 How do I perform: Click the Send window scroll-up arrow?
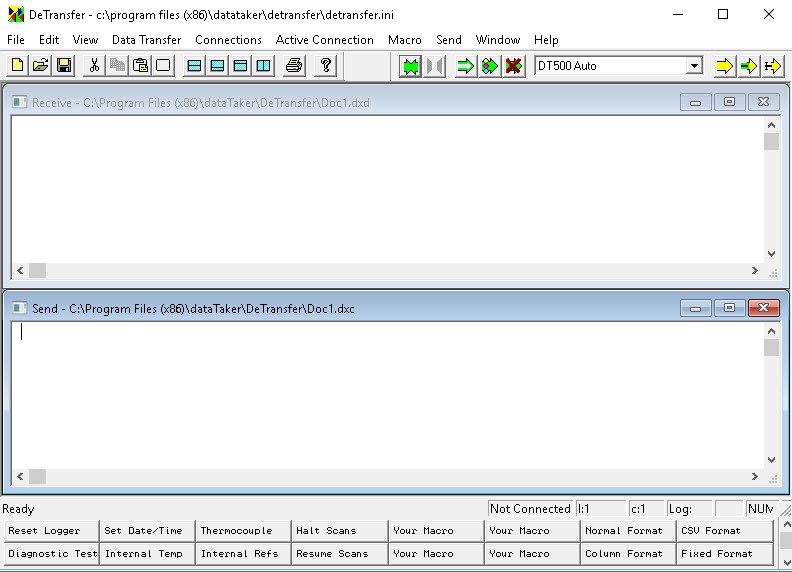coord(771,331)
